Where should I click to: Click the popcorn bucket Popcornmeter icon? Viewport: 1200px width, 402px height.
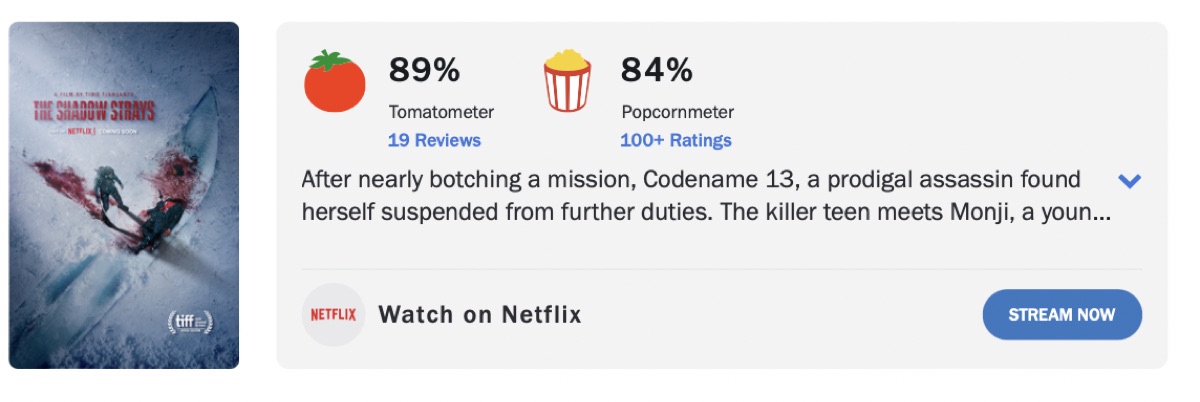click(568, 82)
